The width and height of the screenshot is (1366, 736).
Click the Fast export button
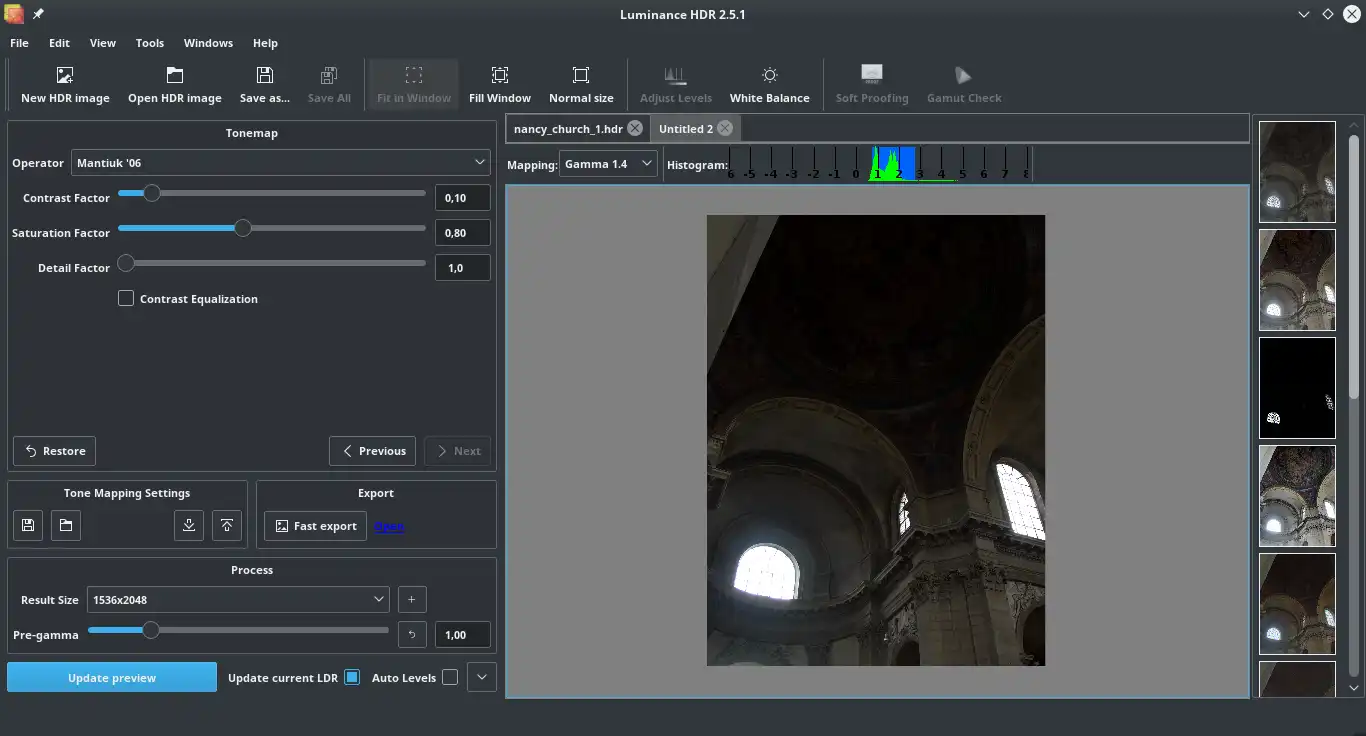[315, 526]
